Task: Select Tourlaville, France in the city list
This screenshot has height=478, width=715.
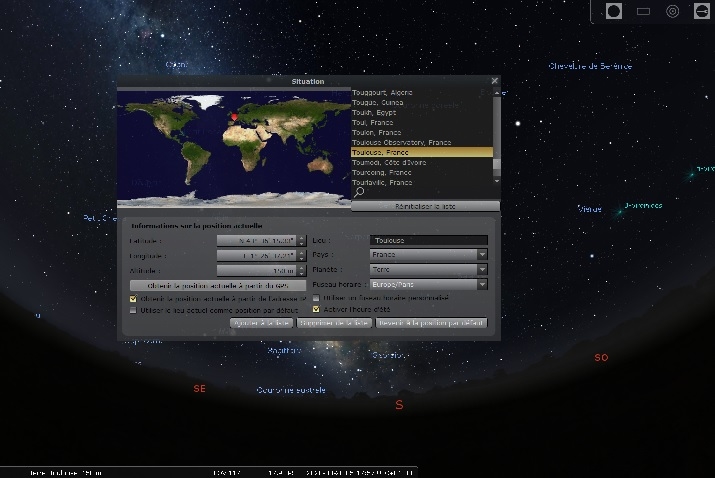Action: click(422, 182)
